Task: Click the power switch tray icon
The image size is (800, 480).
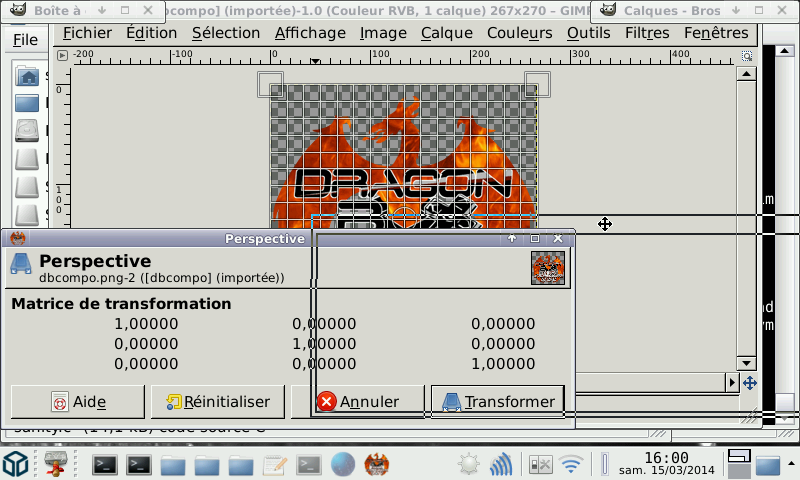Action: 540,465
